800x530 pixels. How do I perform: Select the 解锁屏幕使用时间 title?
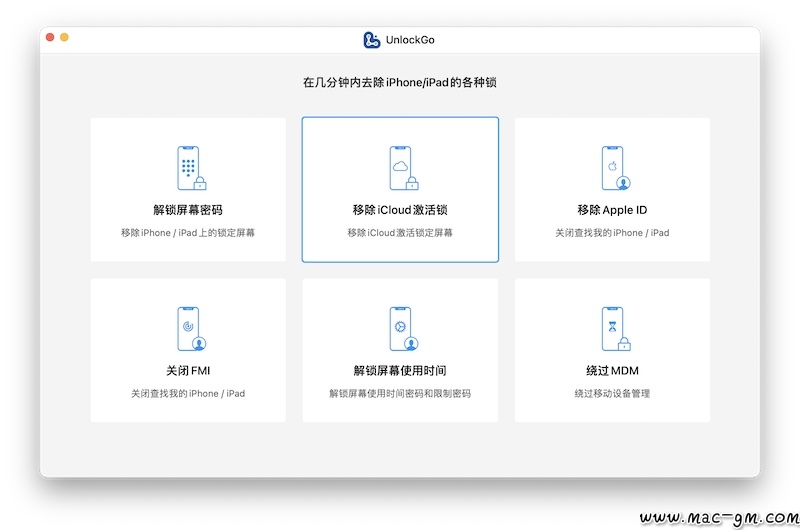tap(400, 371)
